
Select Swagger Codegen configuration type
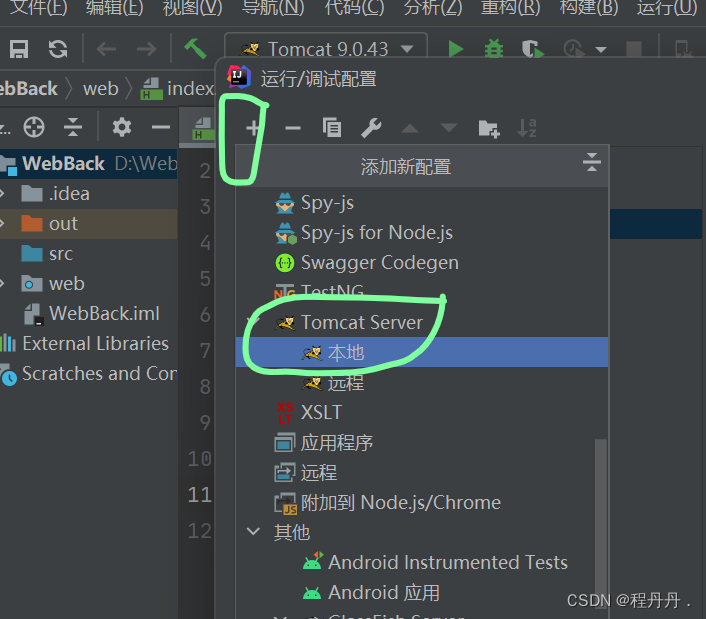pyautogui.click(x=422, y=263)
